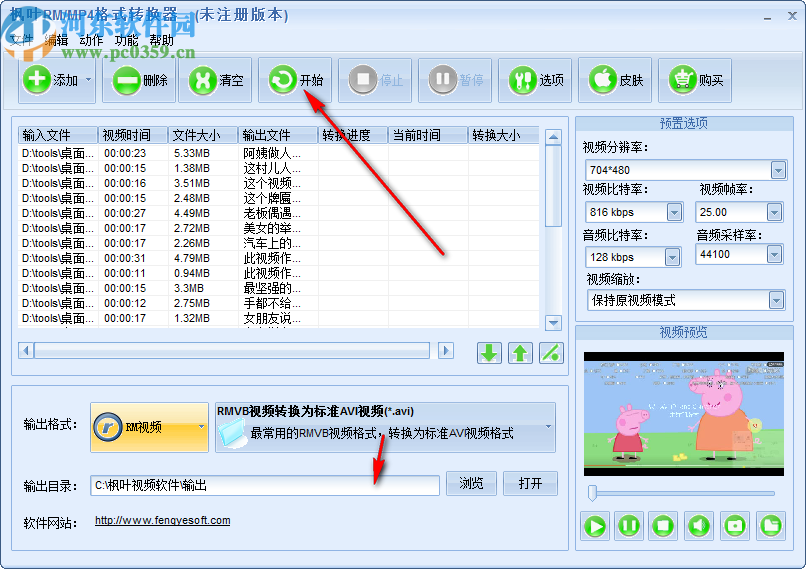Click the video preview seek slider handle

coord(592,493)
